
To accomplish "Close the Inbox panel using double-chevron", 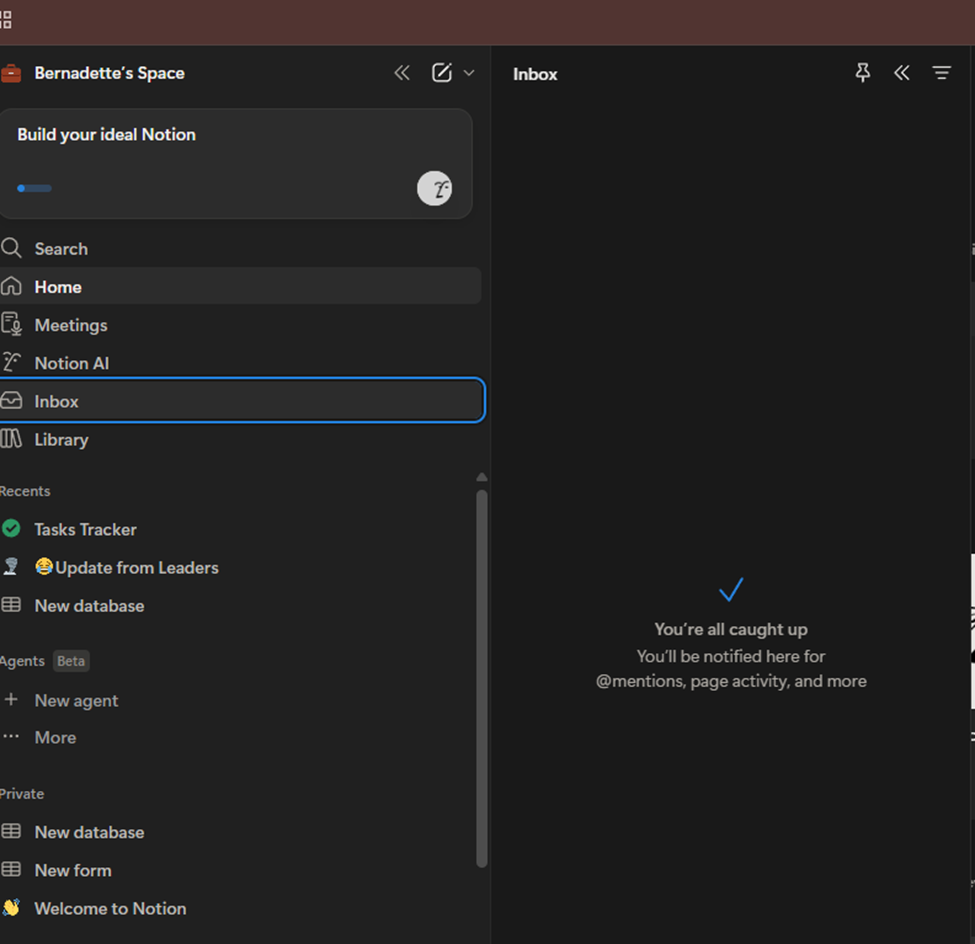I will (x=902, y=73).
